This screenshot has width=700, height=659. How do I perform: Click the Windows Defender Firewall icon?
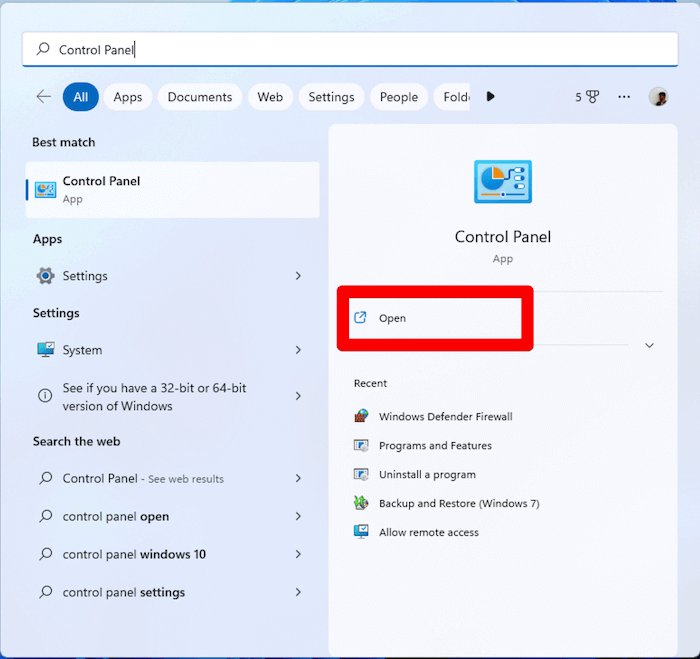[x=361, y=416]
